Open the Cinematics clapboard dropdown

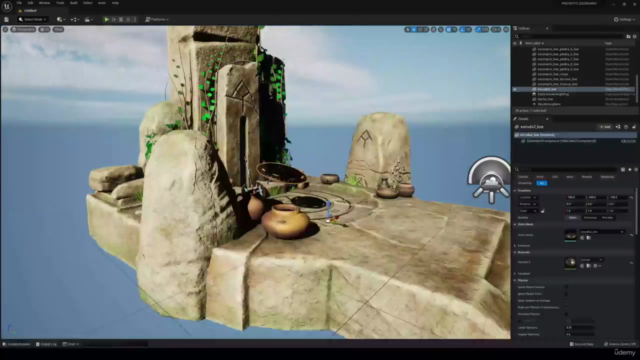coord(88,20)
